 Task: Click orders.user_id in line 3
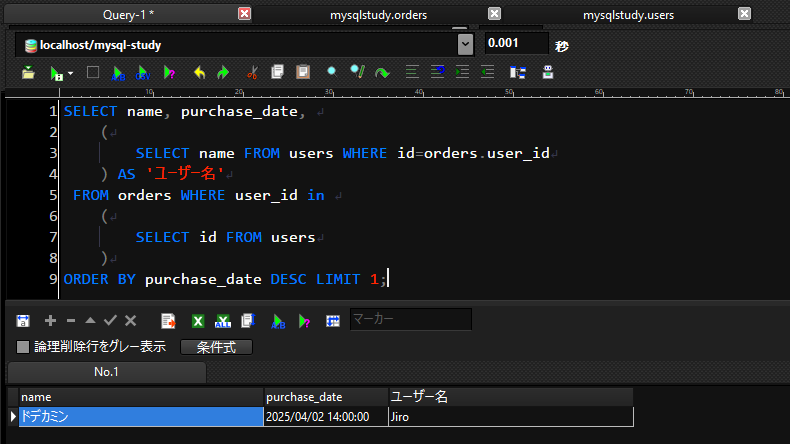[x=486, y=153]
